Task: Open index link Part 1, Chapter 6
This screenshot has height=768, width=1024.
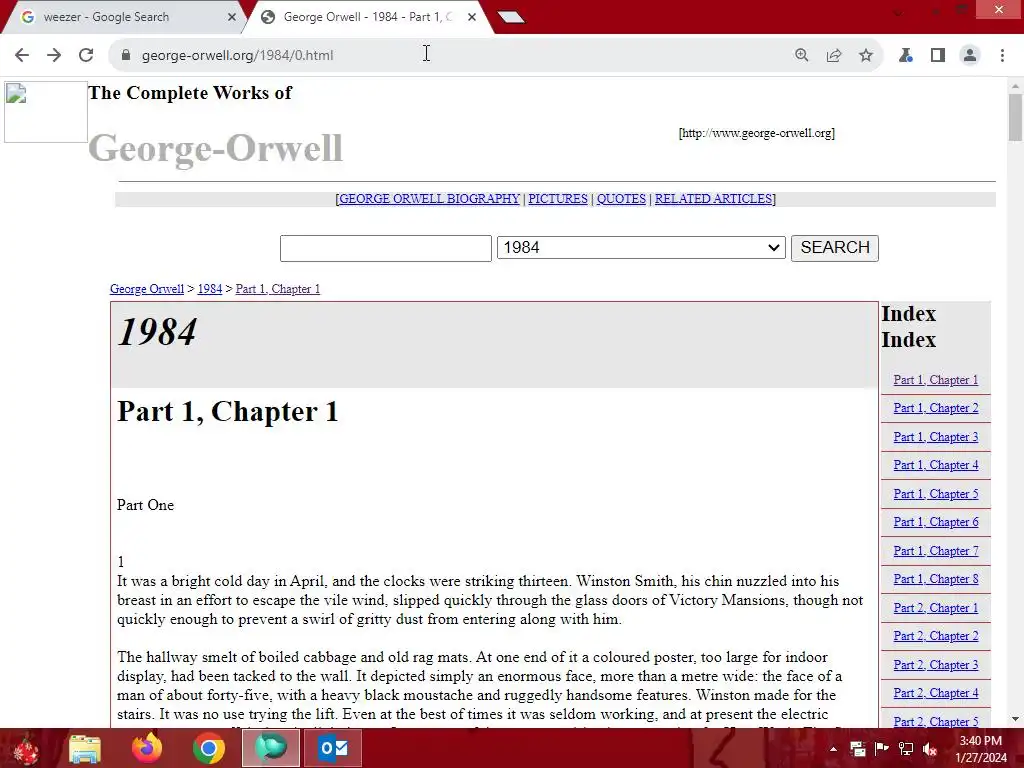Action: click(x=936, y=522)
